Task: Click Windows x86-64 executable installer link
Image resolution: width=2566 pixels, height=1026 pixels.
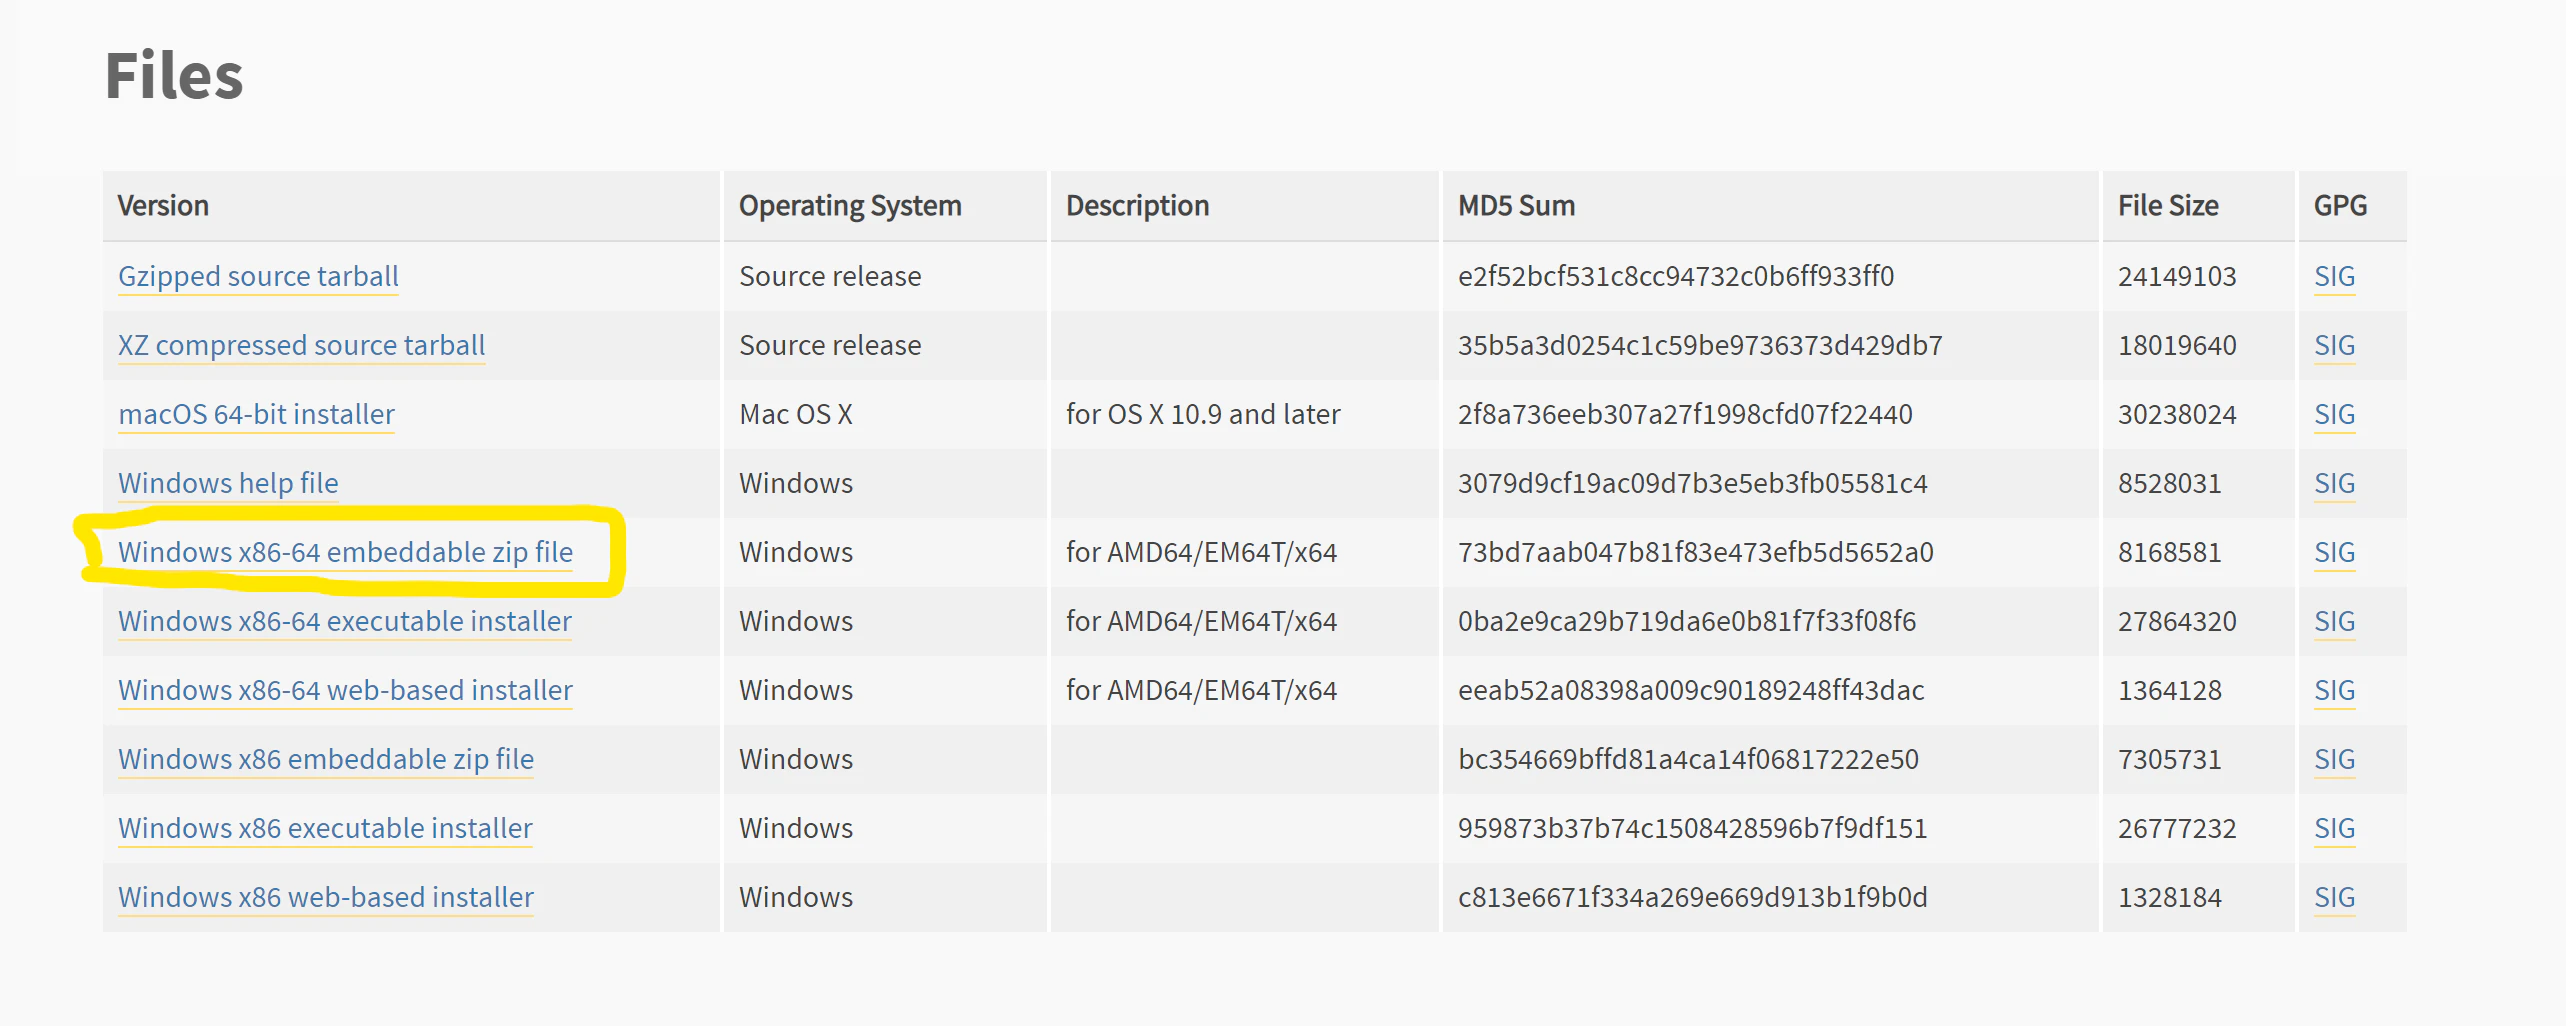Action: [345, 621]
